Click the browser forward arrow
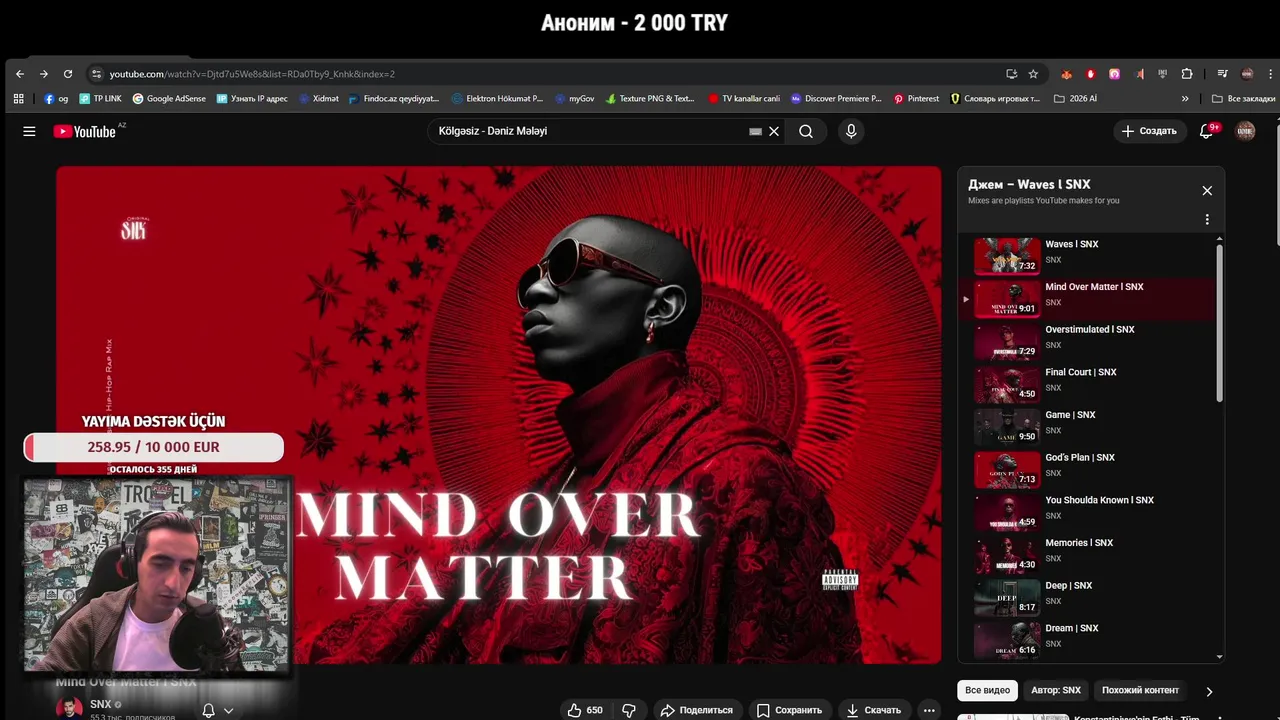This screenshot has height=720, width=1280. pyautogui.click(x=43, y=74)
